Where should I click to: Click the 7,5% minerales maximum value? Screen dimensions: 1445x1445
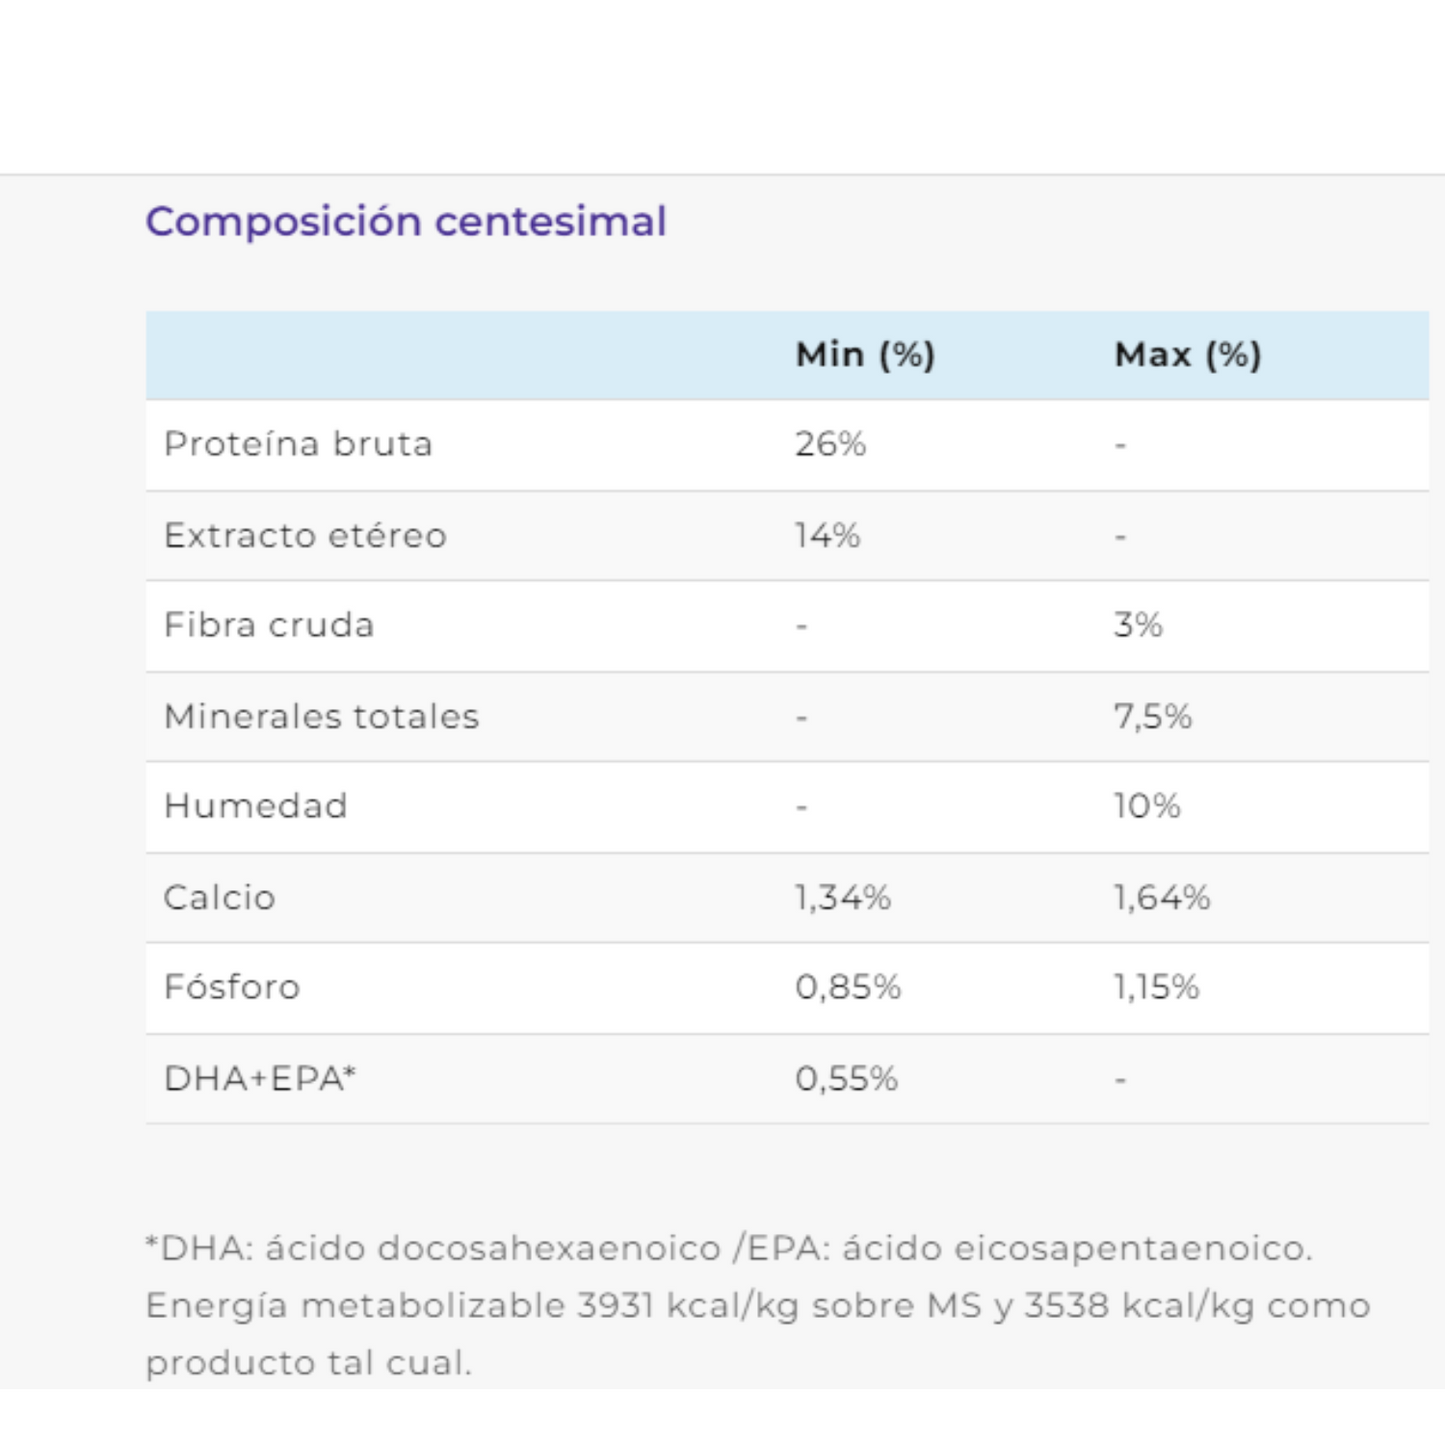point(1153,716)
